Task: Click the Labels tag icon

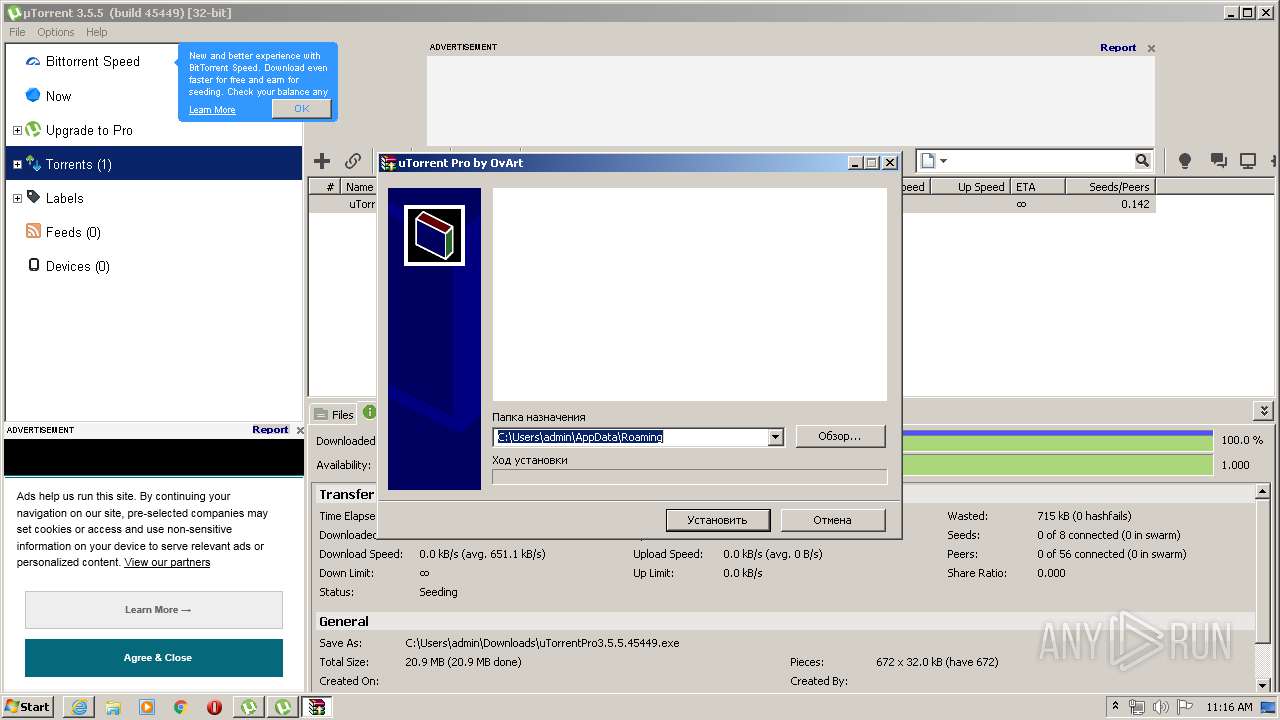Action: click(x=33, y=198)
